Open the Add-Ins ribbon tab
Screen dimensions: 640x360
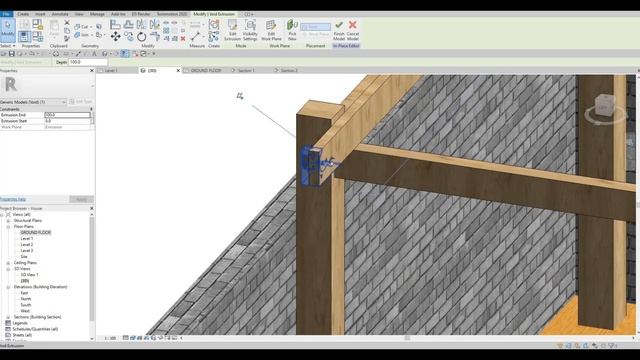118,14
